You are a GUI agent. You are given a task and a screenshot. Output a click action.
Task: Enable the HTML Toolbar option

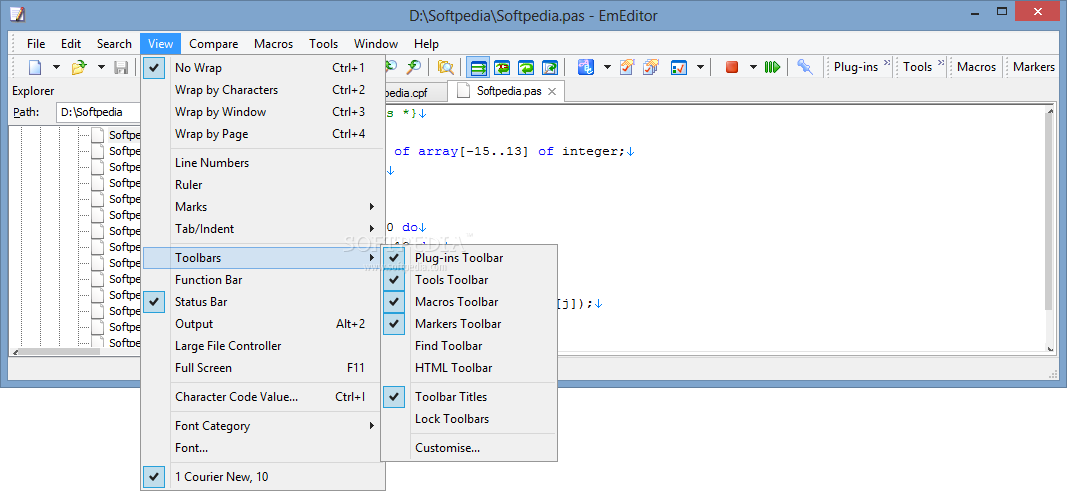click(x=470, y=368)
